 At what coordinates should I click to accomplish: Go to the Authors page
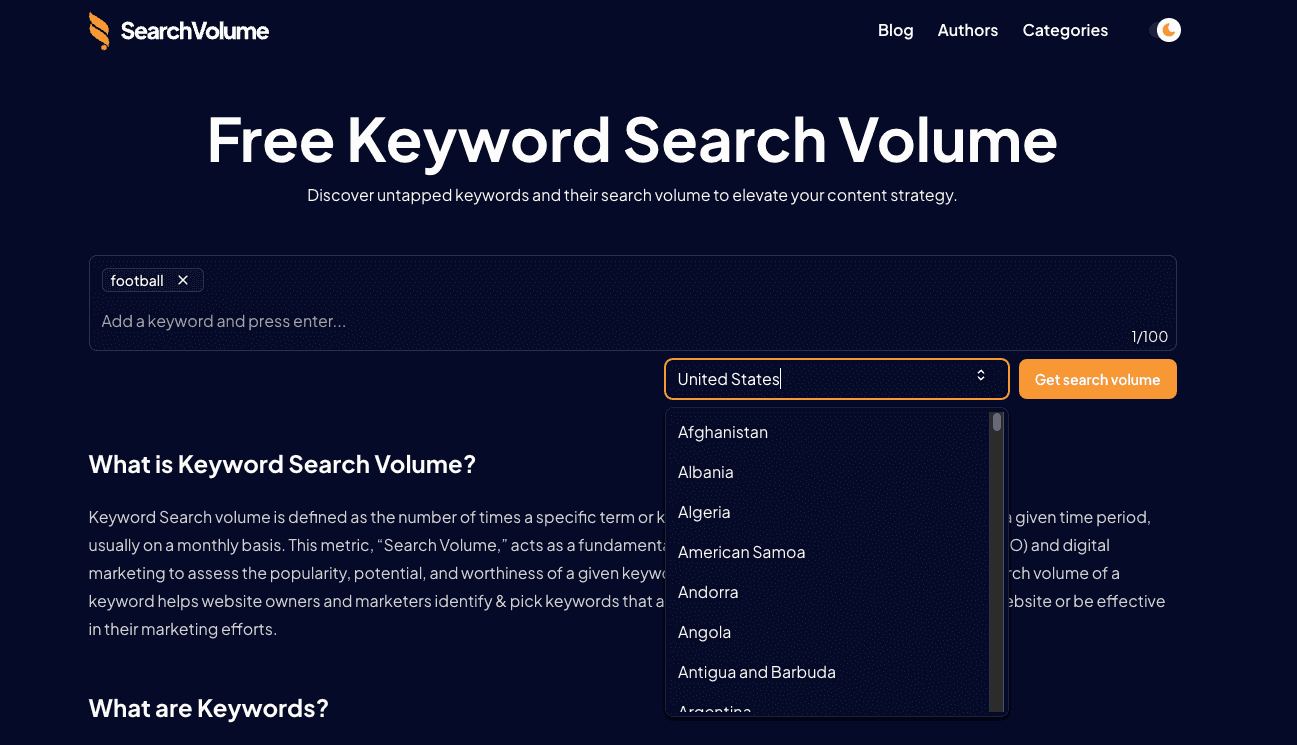tap(967, 30)
